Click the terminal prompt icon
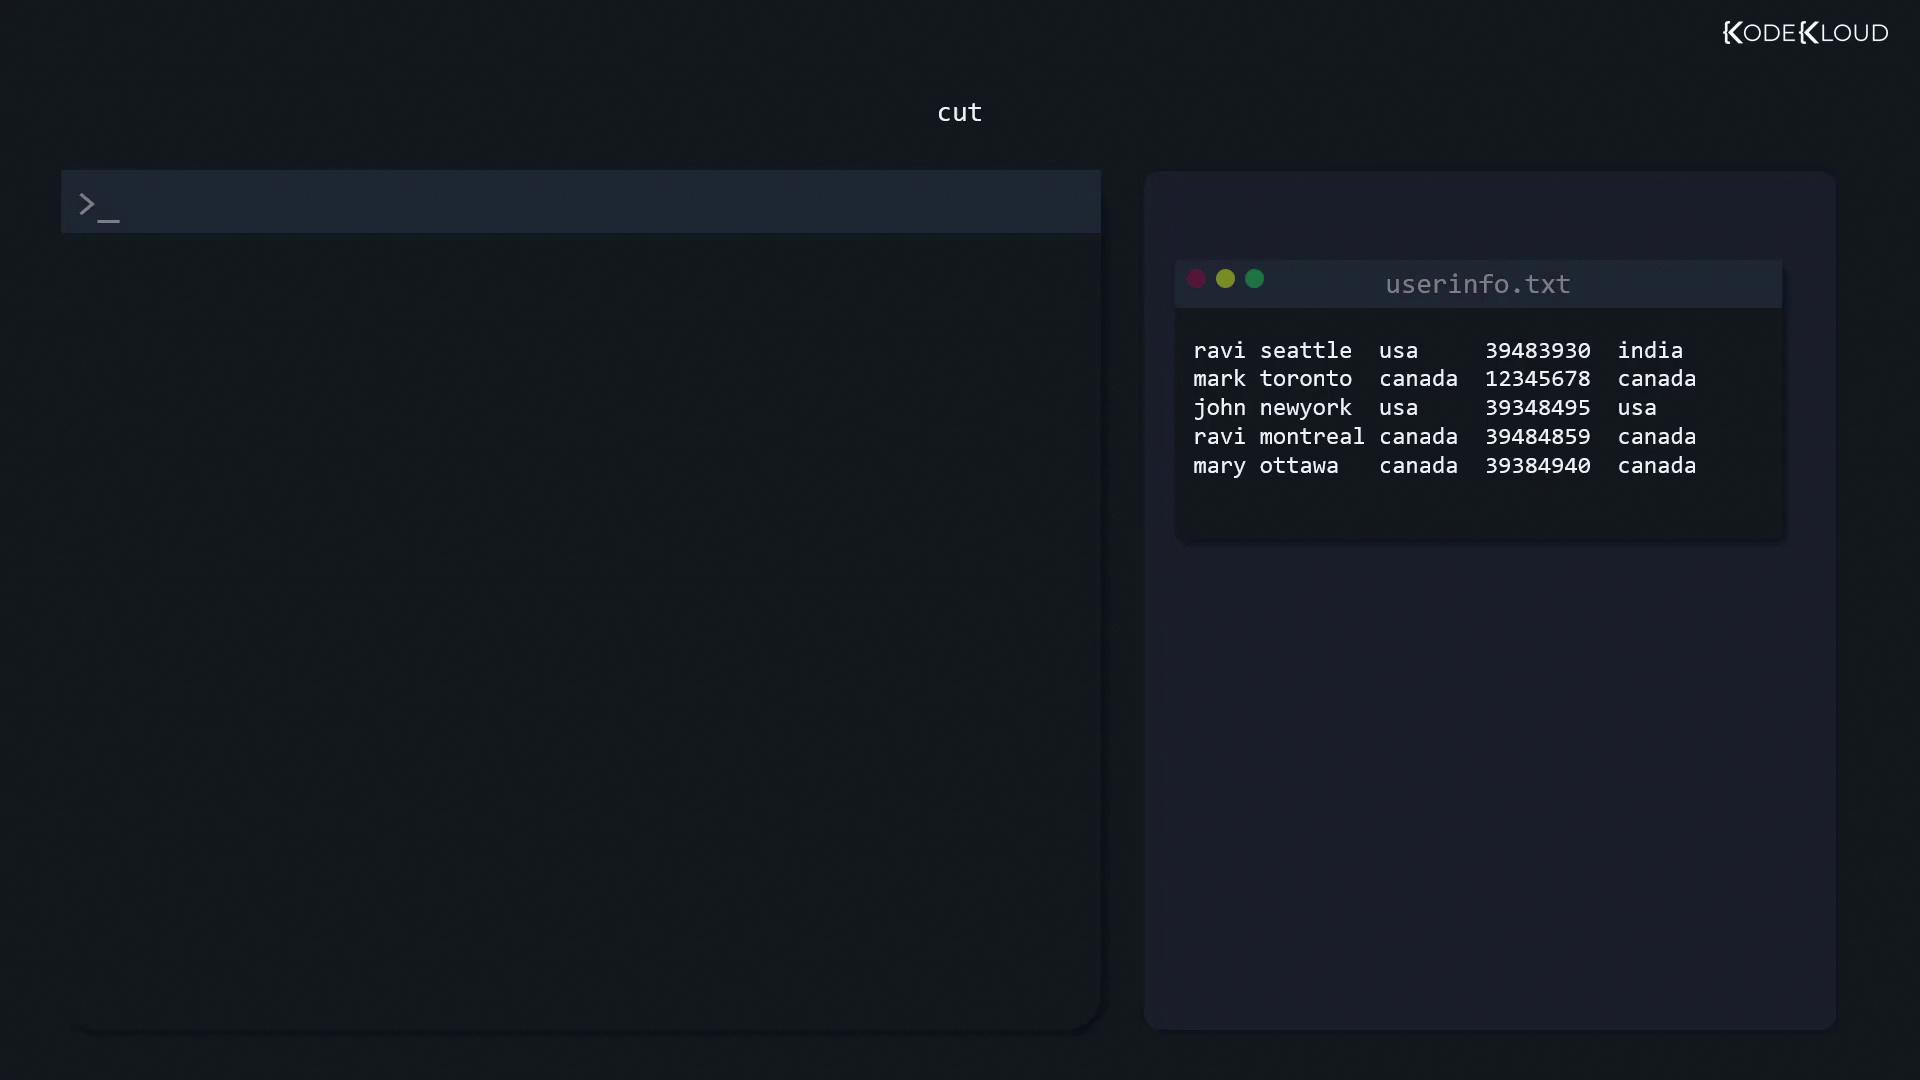Viewport: 1920px width, 1080px height. pyautogui.click(x=98, y=206)
